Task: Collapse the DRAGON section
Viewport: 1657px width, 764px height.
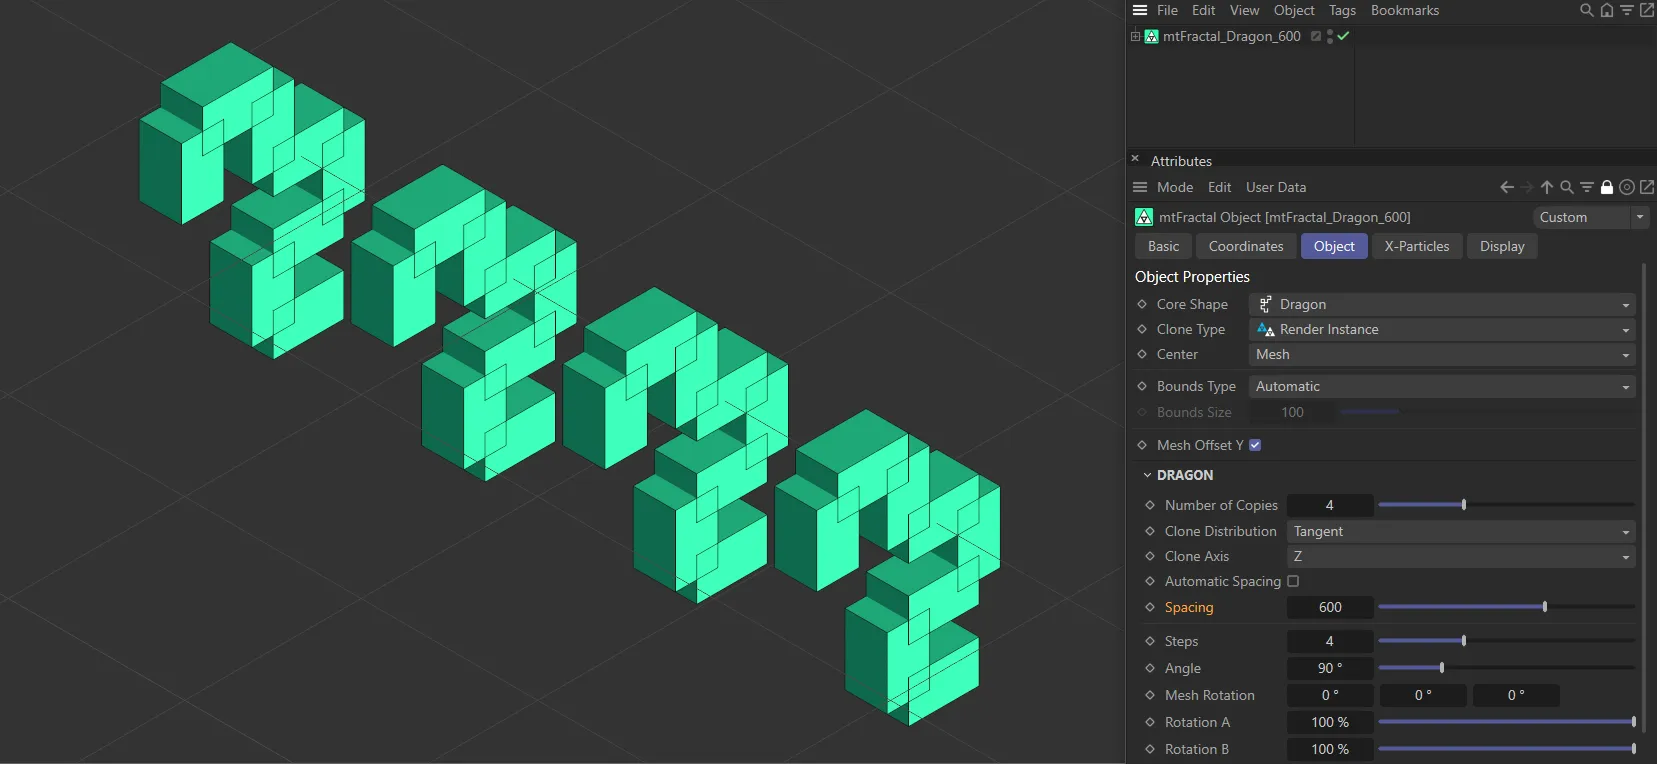Action: 1147,475
